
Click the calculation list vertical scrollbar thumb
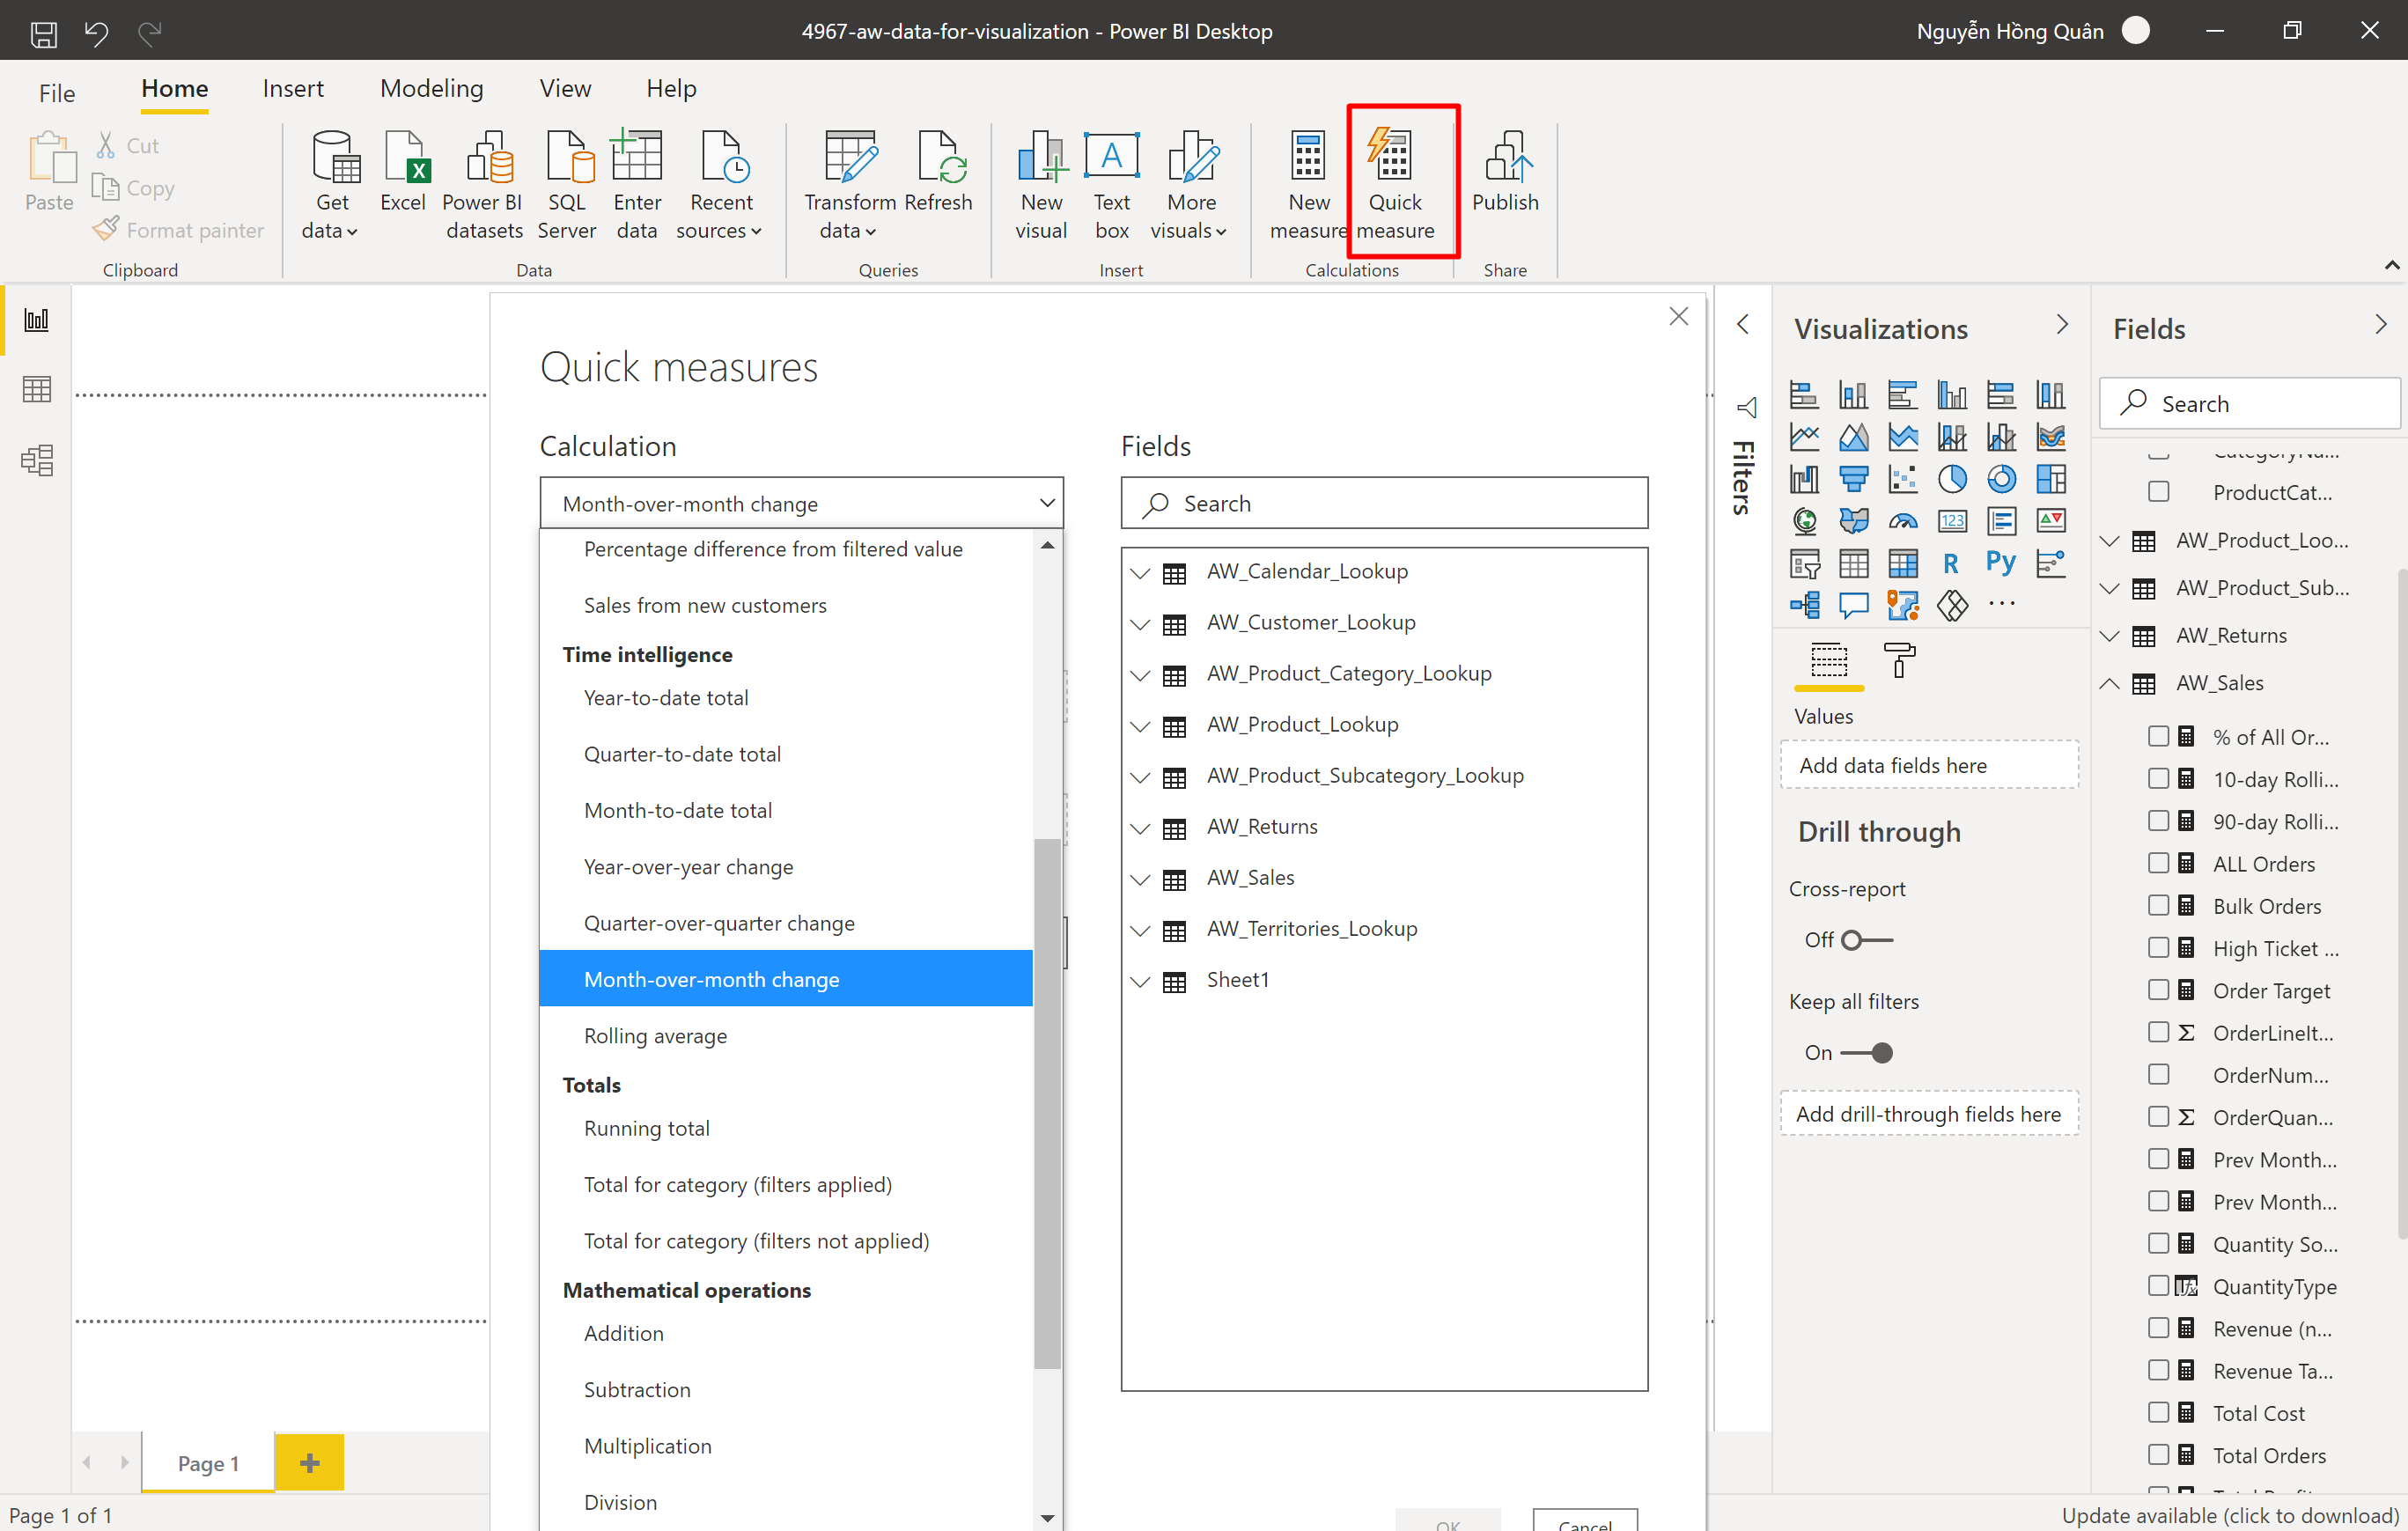(x=1047, y=1102)
